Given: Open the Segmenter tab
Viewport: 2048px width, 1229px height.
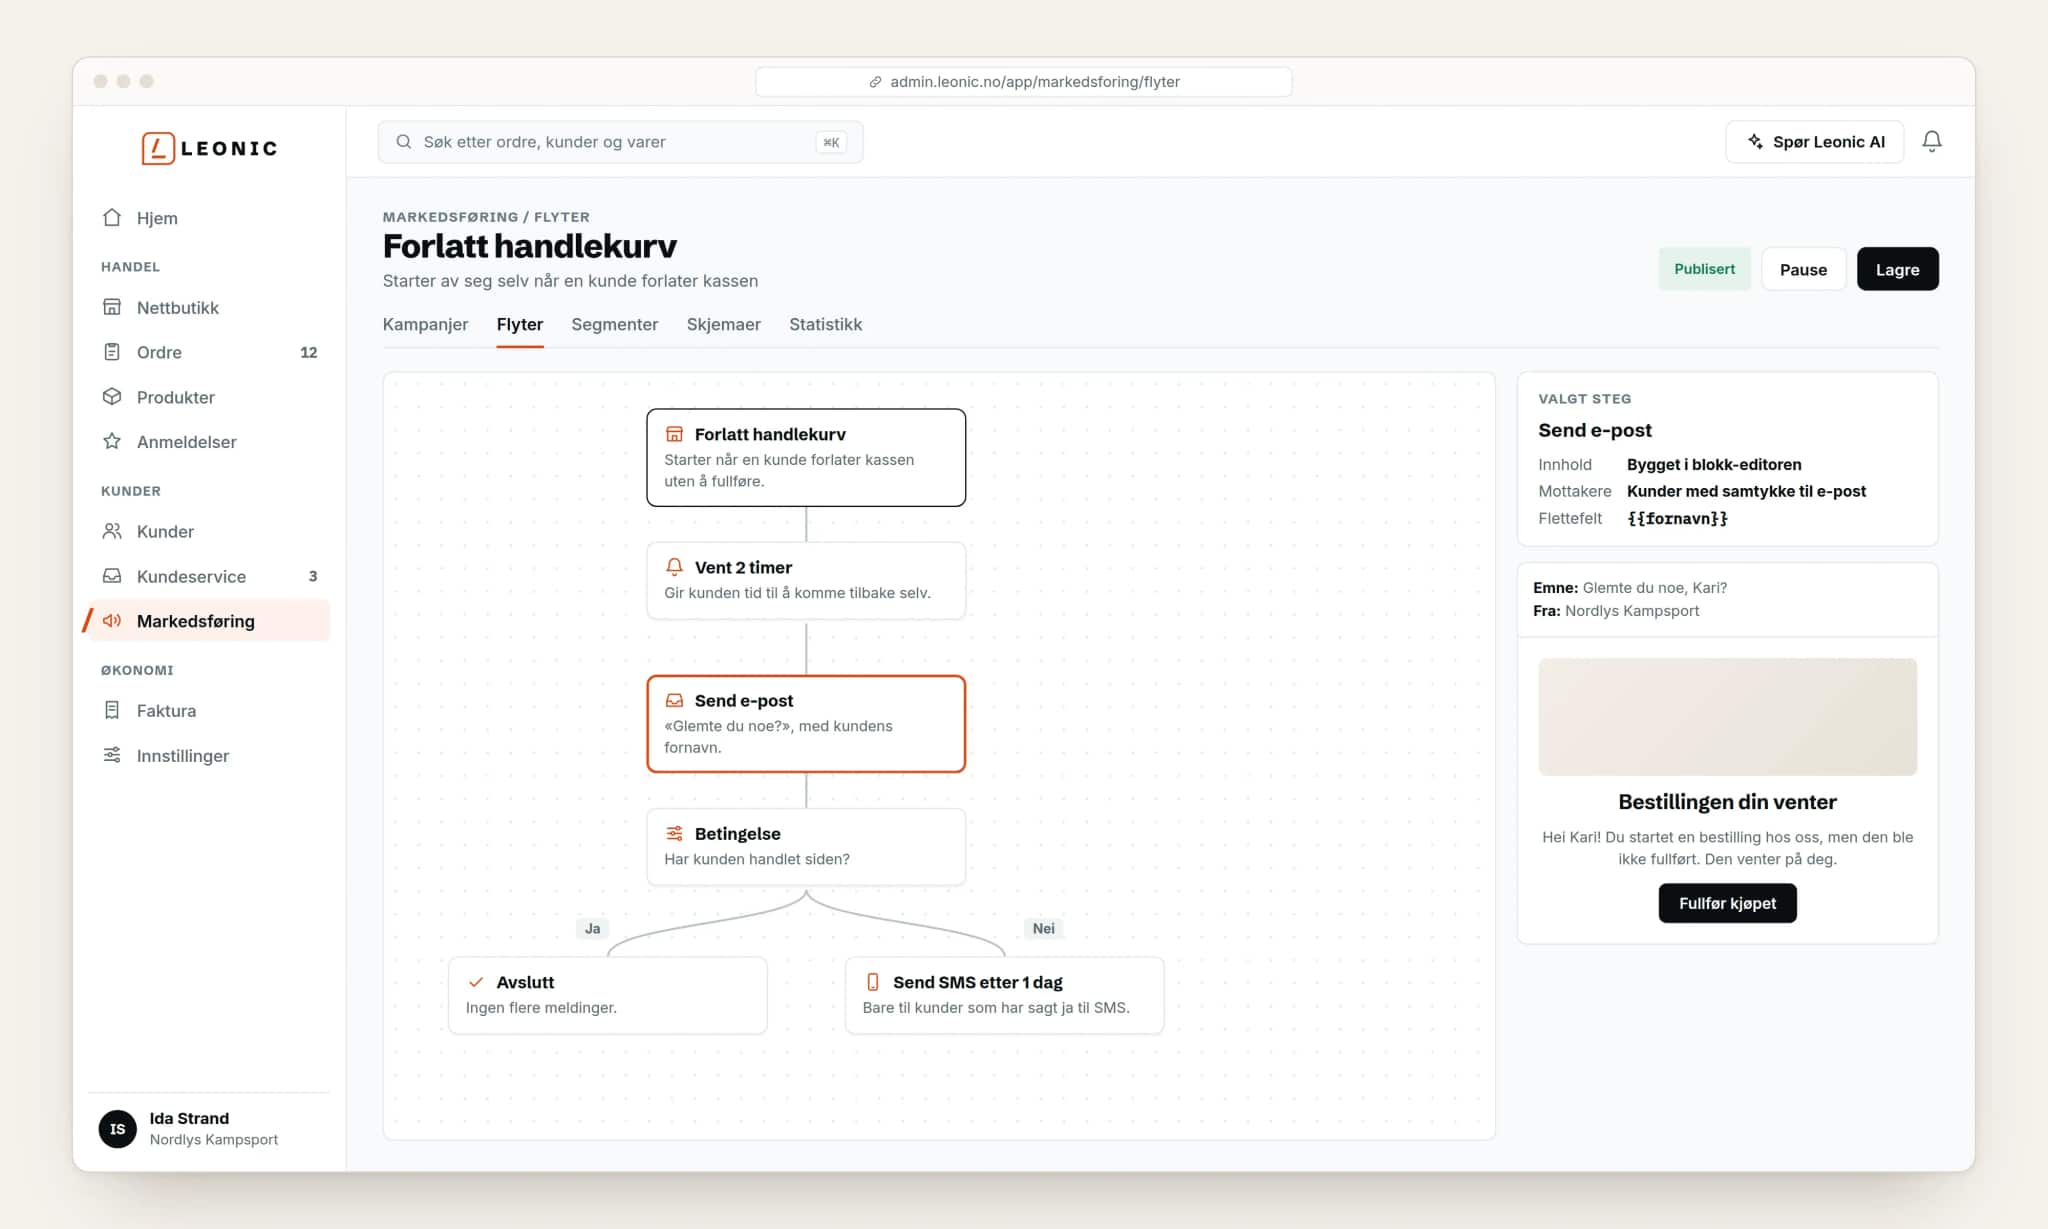Looking at the screenshot, I should [x=615, y=324].
